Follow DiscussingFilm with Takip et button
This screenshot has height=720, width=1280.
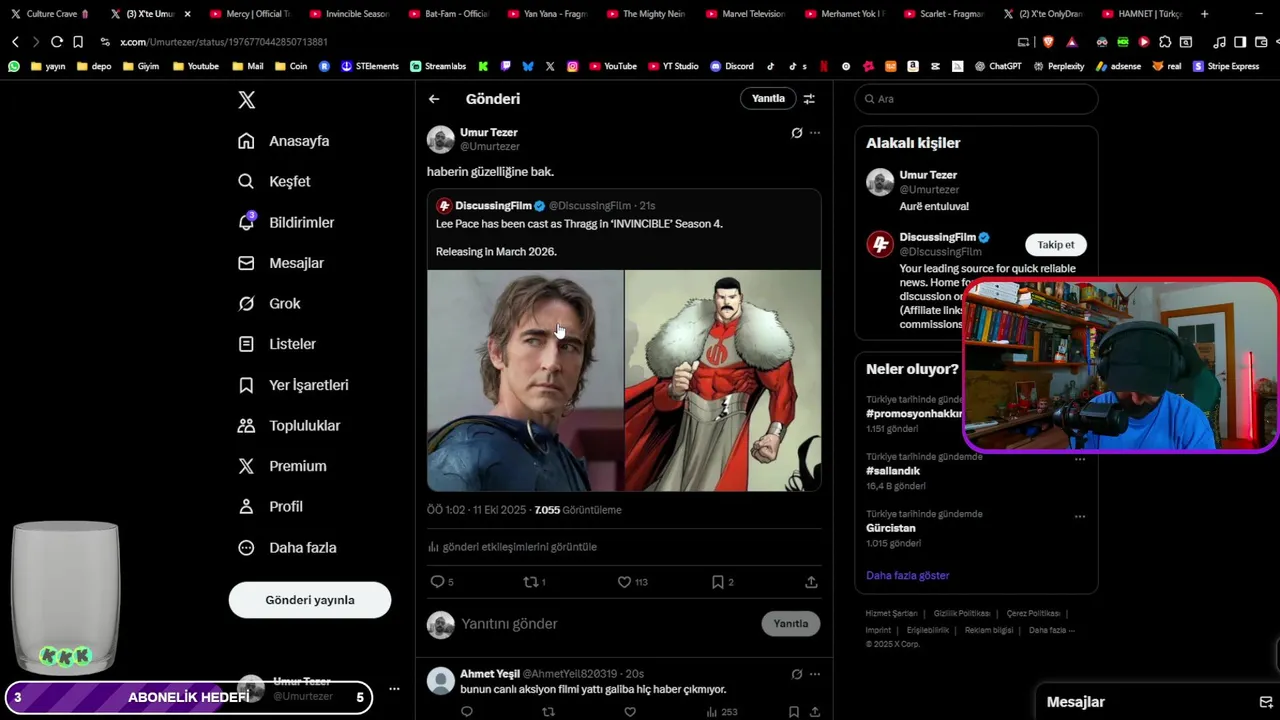(x=1055, y=245)
